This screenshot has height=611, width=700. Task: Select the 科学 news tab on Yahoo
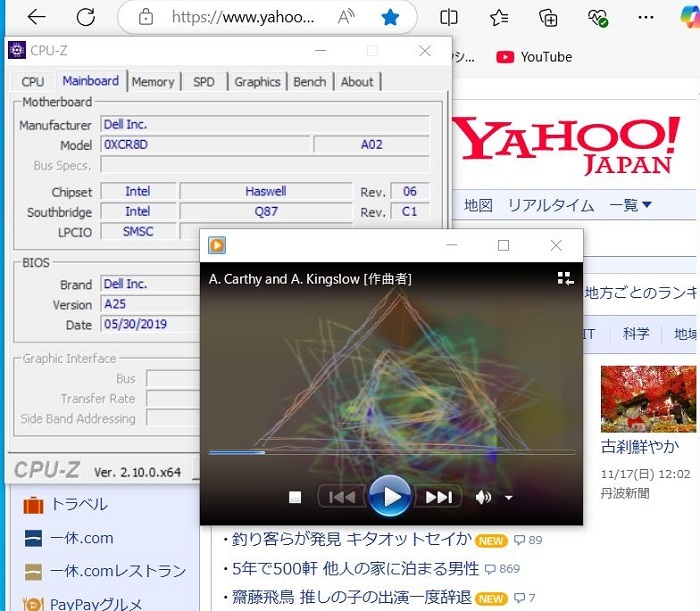pyautogui.click(x=636, y=334)
